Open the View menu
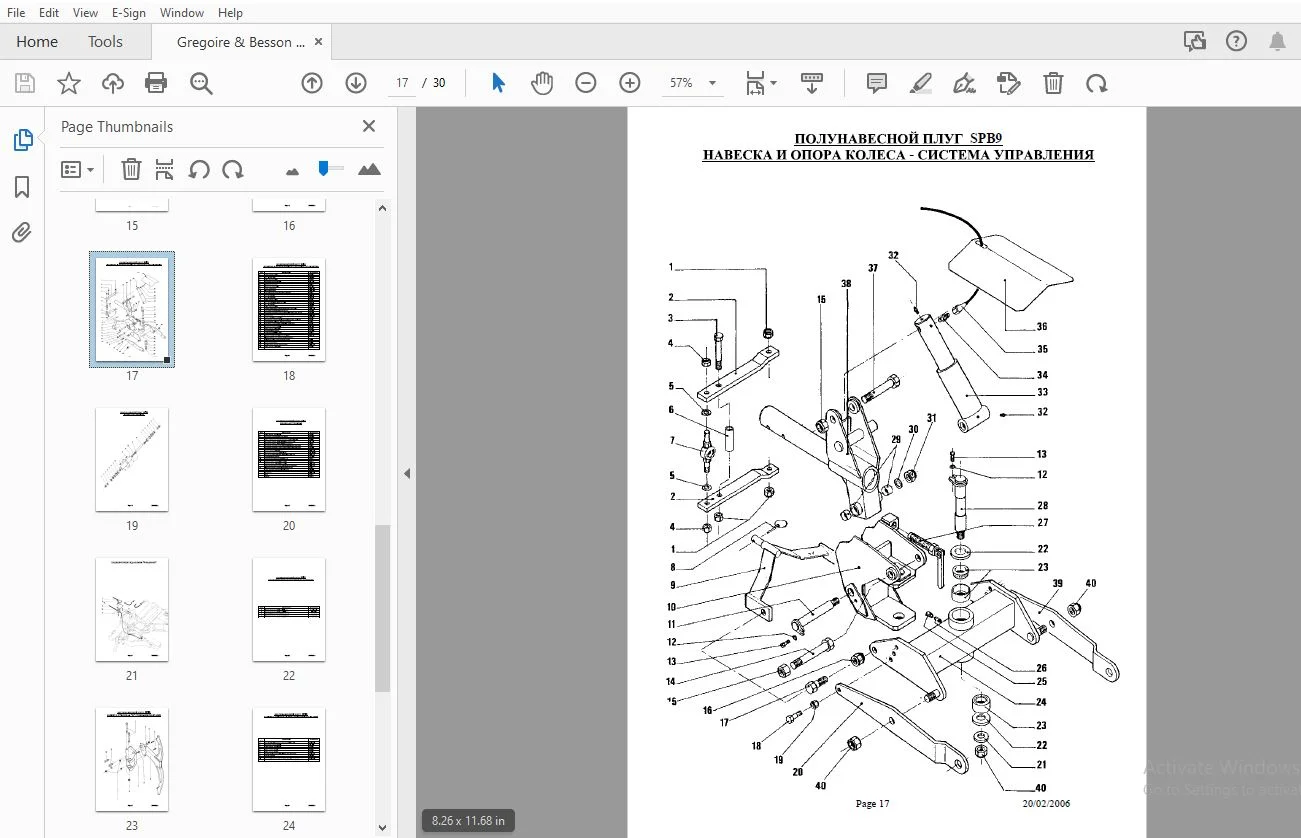Image resolution: width=1301 pixels, height=838 pixels. 85,12
